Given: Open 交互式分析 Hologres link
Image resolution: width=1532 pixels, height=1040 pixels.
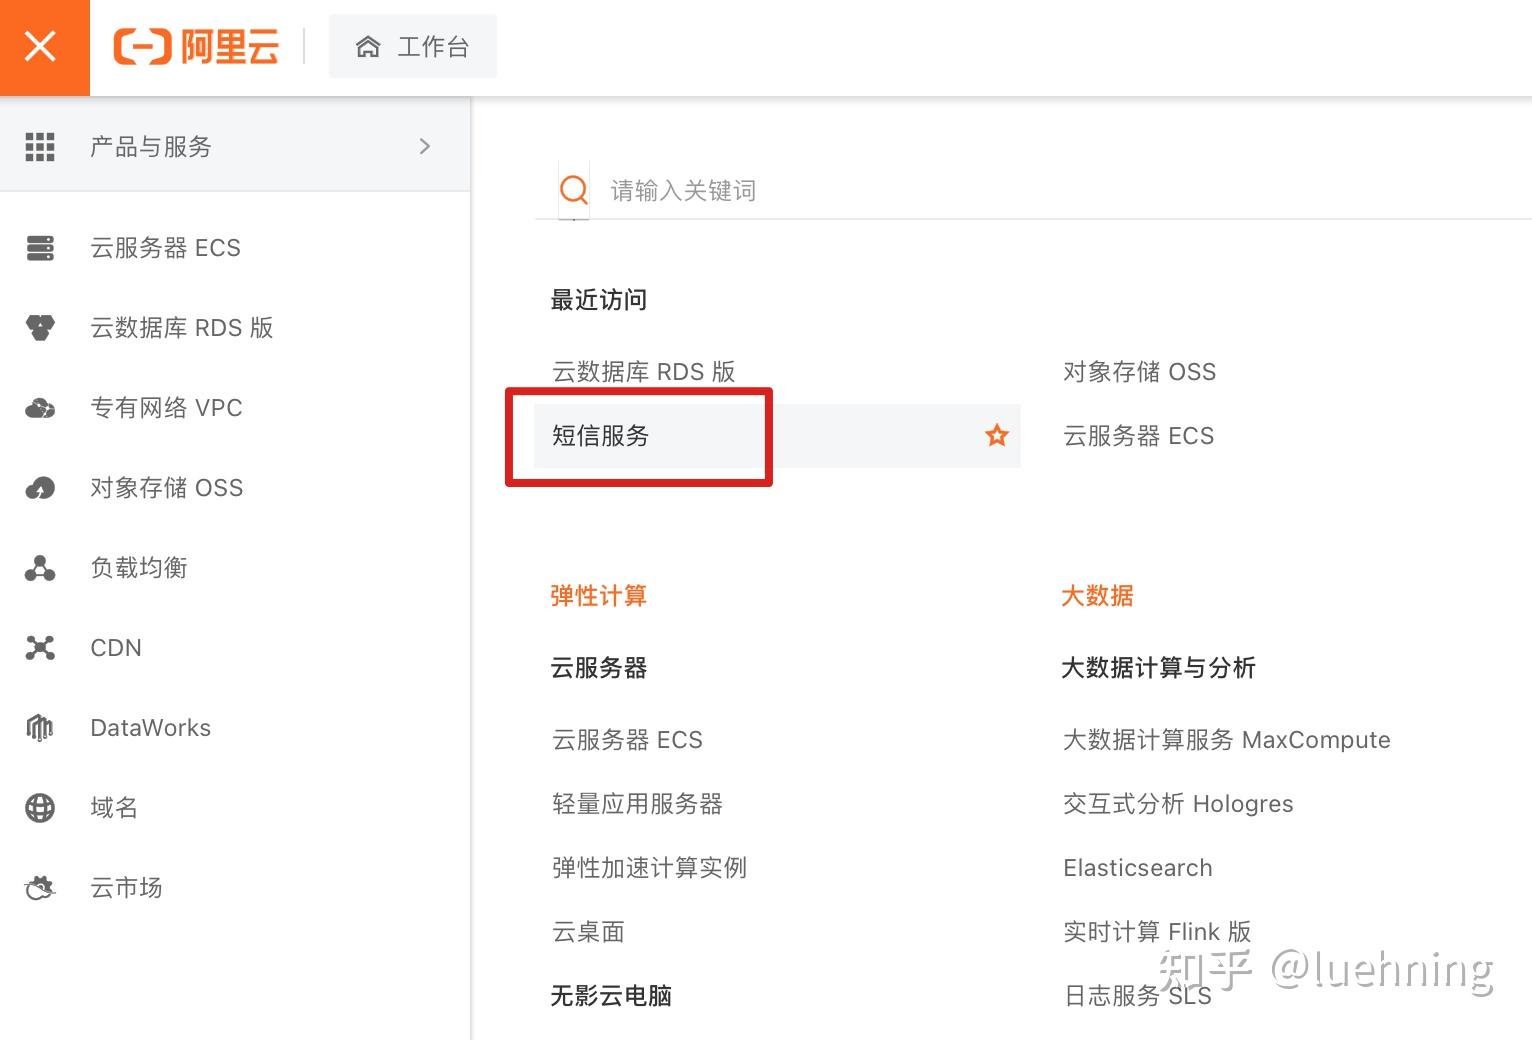Looking at the screenshot, I should 1178,804.
